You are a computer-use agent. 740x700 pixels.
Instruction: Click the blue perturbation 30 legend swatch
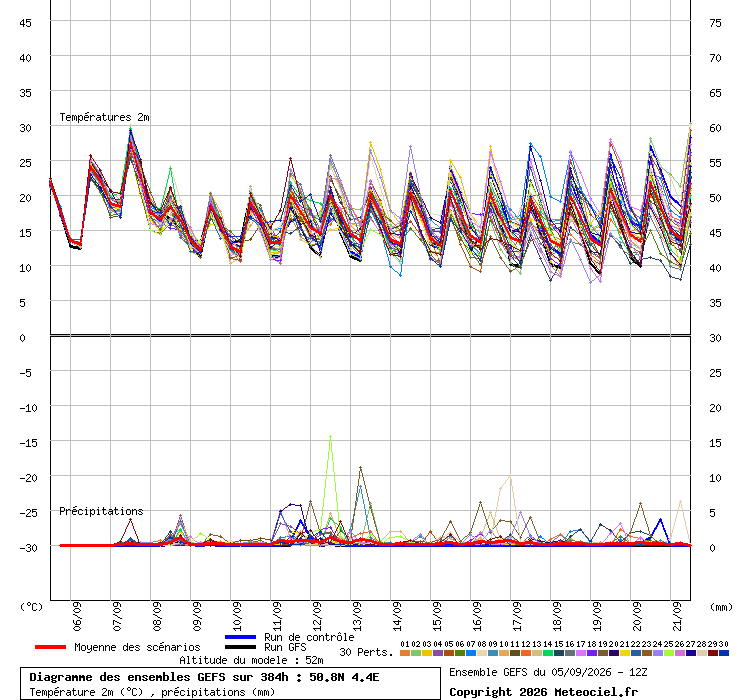(x=723, y=653)
